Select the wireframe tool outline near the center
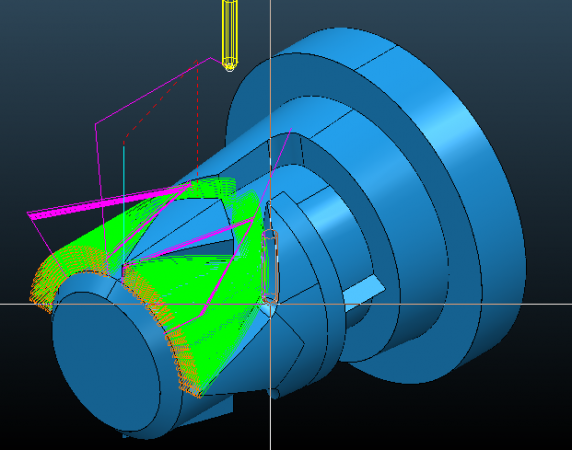572x450 pixels. point(271,266)
